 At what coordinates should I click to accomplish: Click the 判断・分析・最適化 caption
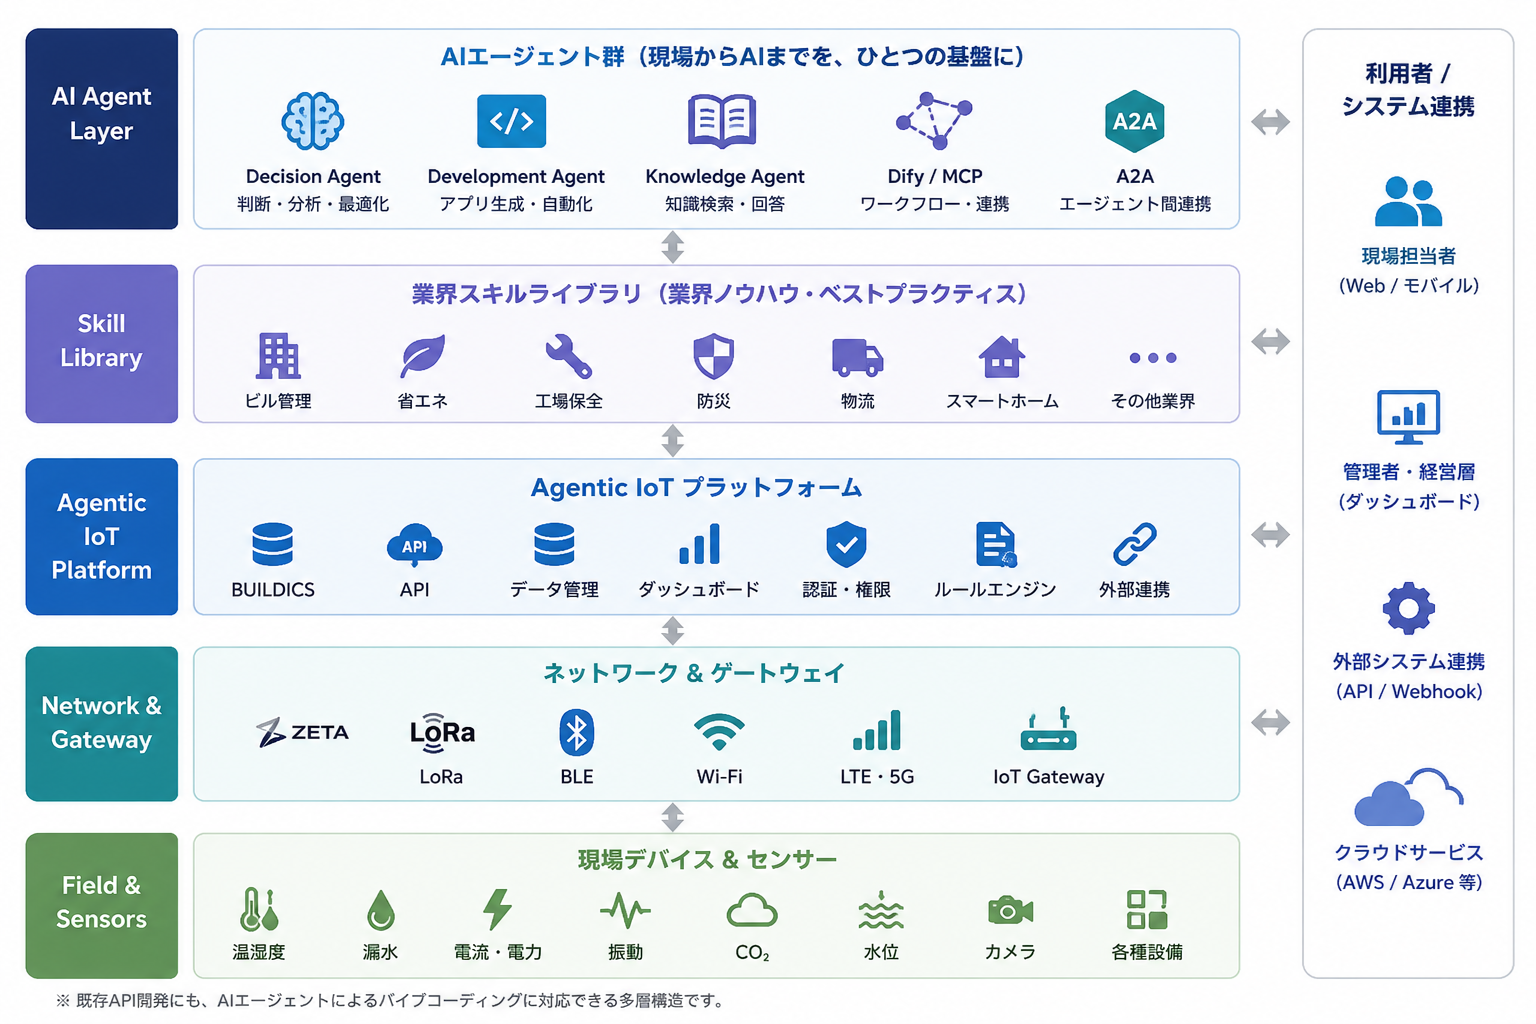[313, 204]
